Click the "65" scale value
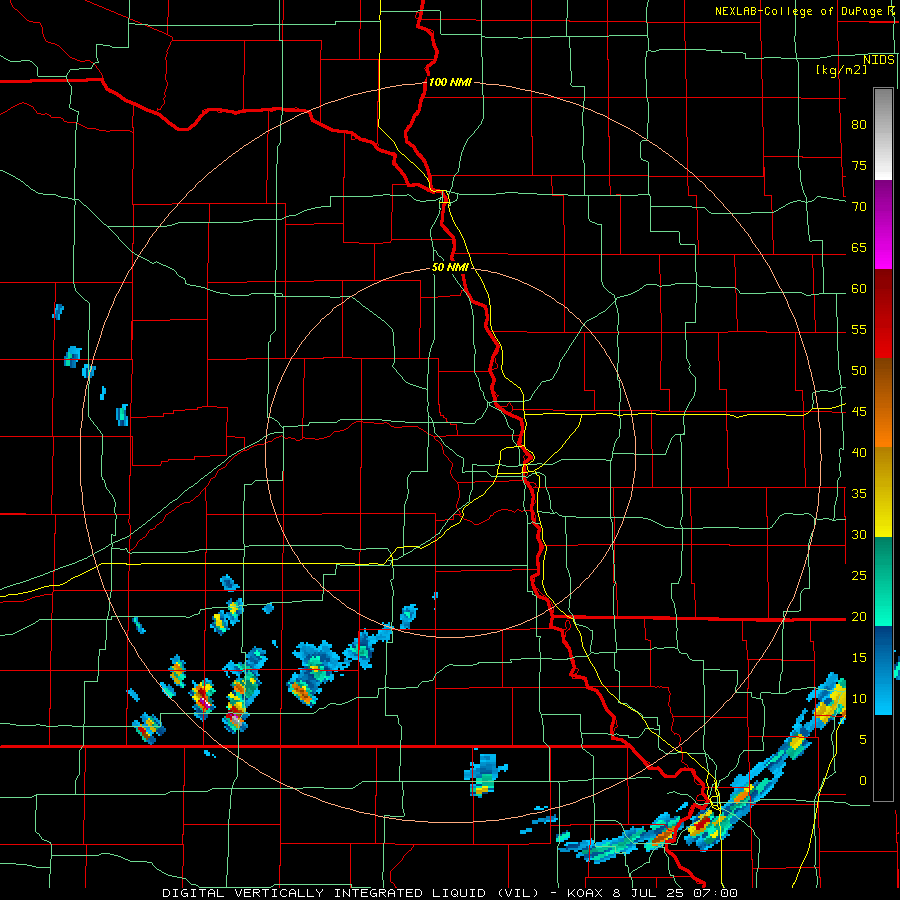 pyautogui.click(x=859, y=247)
